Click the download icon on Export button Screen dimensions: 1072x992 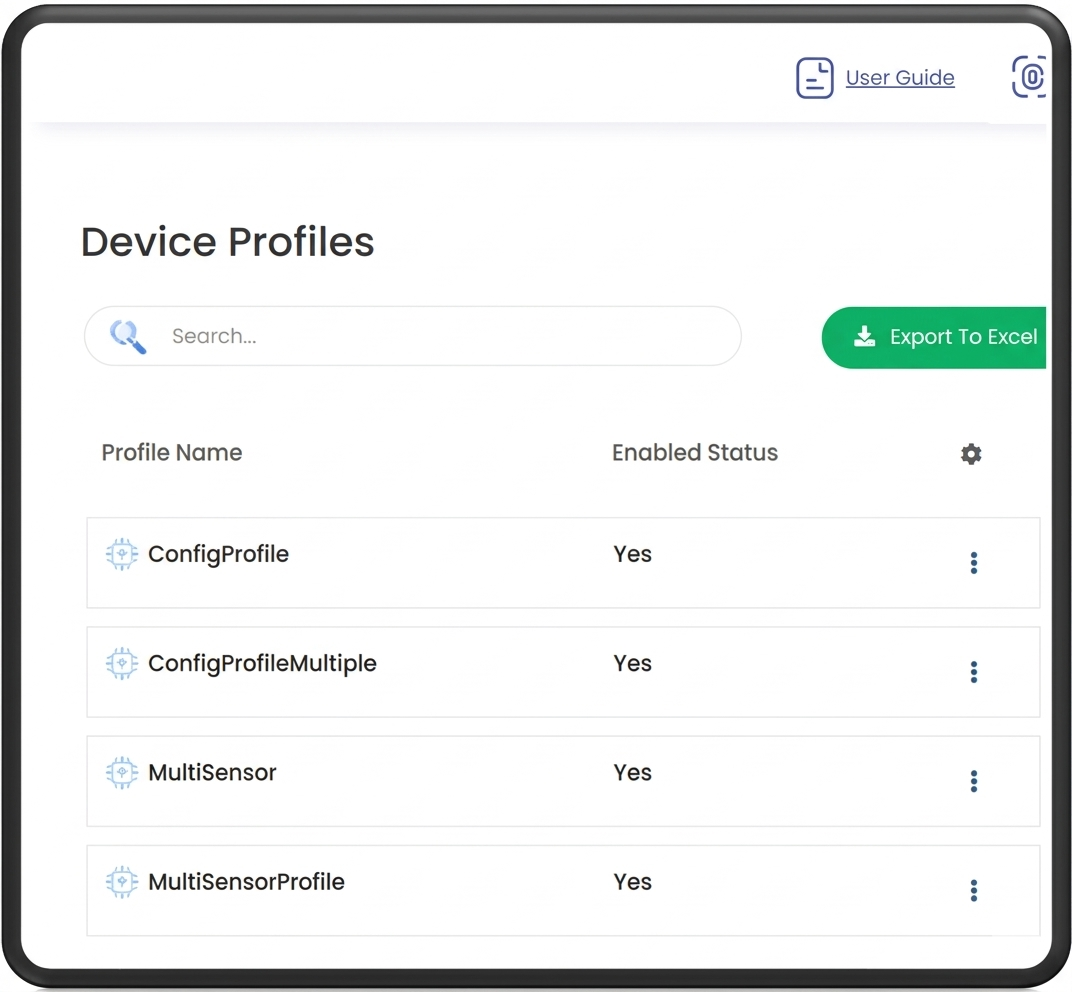click(864, 337)
